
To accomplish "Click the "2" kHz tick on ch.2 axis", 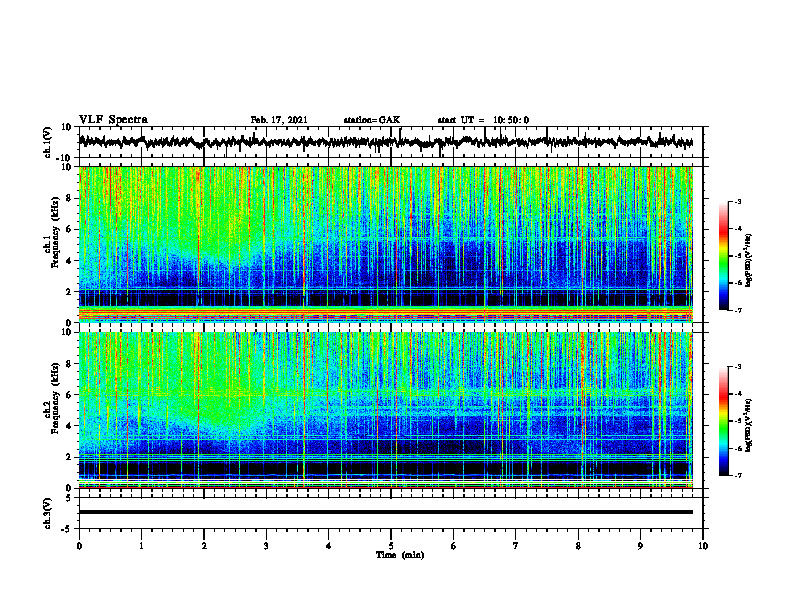I will [69, 457].
